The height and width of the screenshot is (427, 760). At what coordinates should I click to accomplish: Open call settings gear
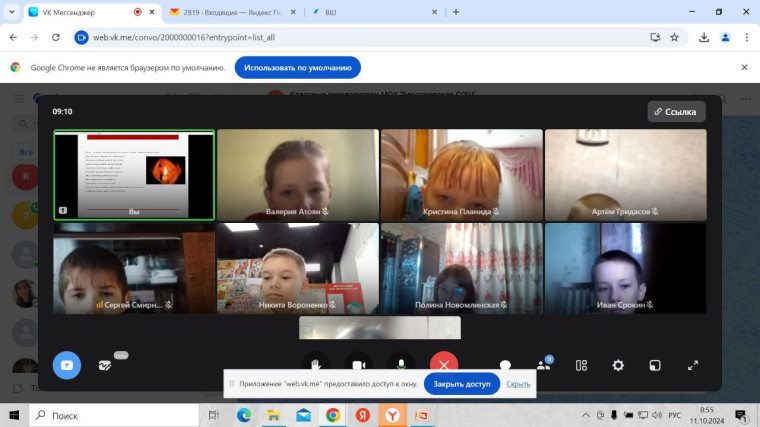tap(618, 365)
